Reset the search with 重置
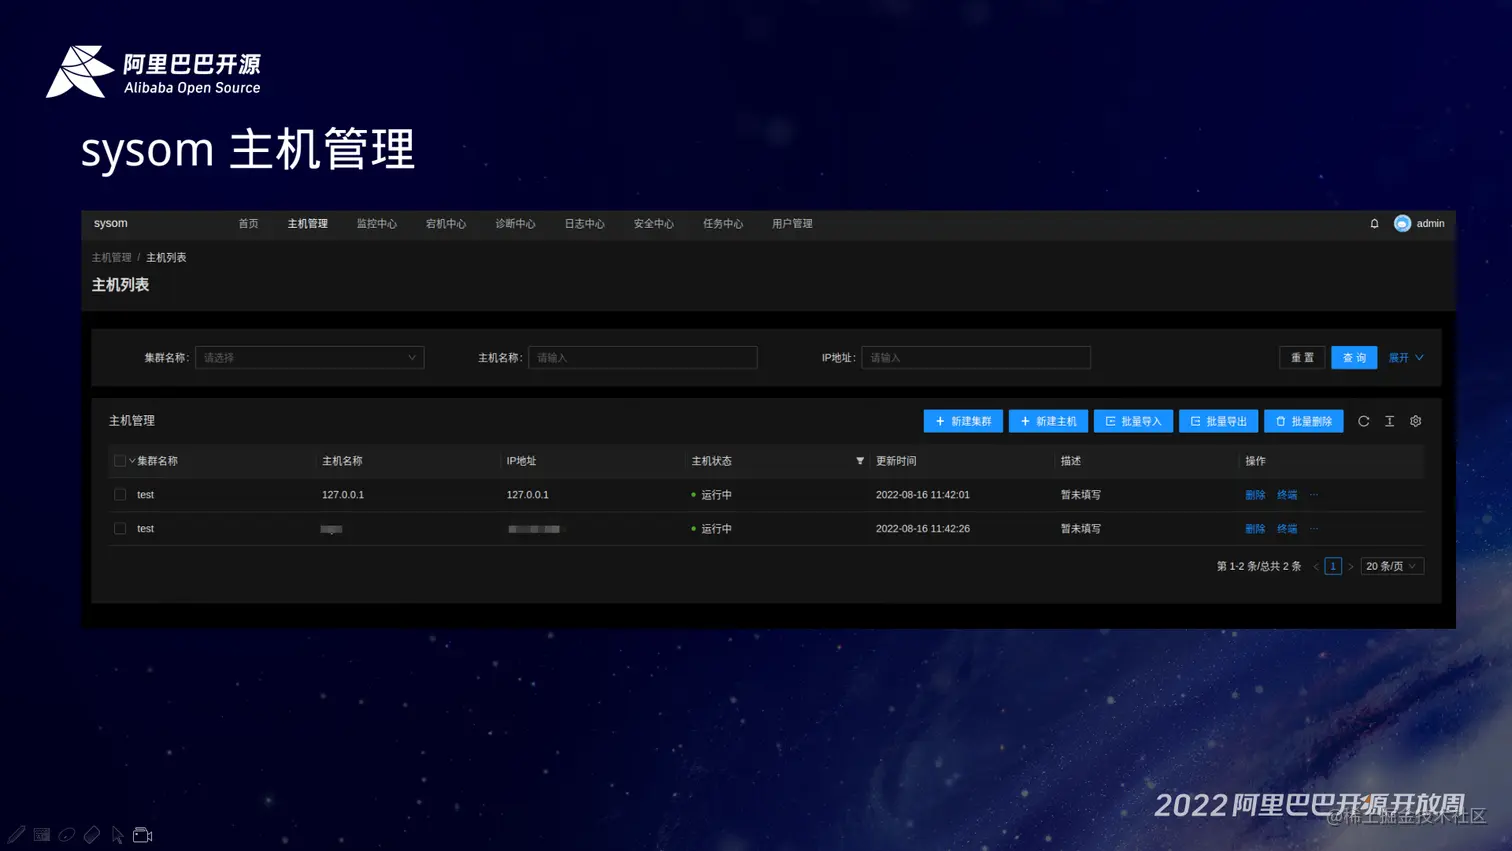This screenshot has height=851, width=1512. tap(1302, 358)
